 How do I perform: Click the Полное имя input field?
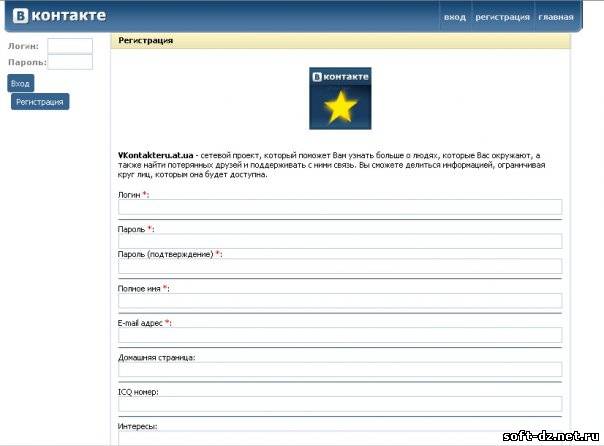tap(340, 300)
